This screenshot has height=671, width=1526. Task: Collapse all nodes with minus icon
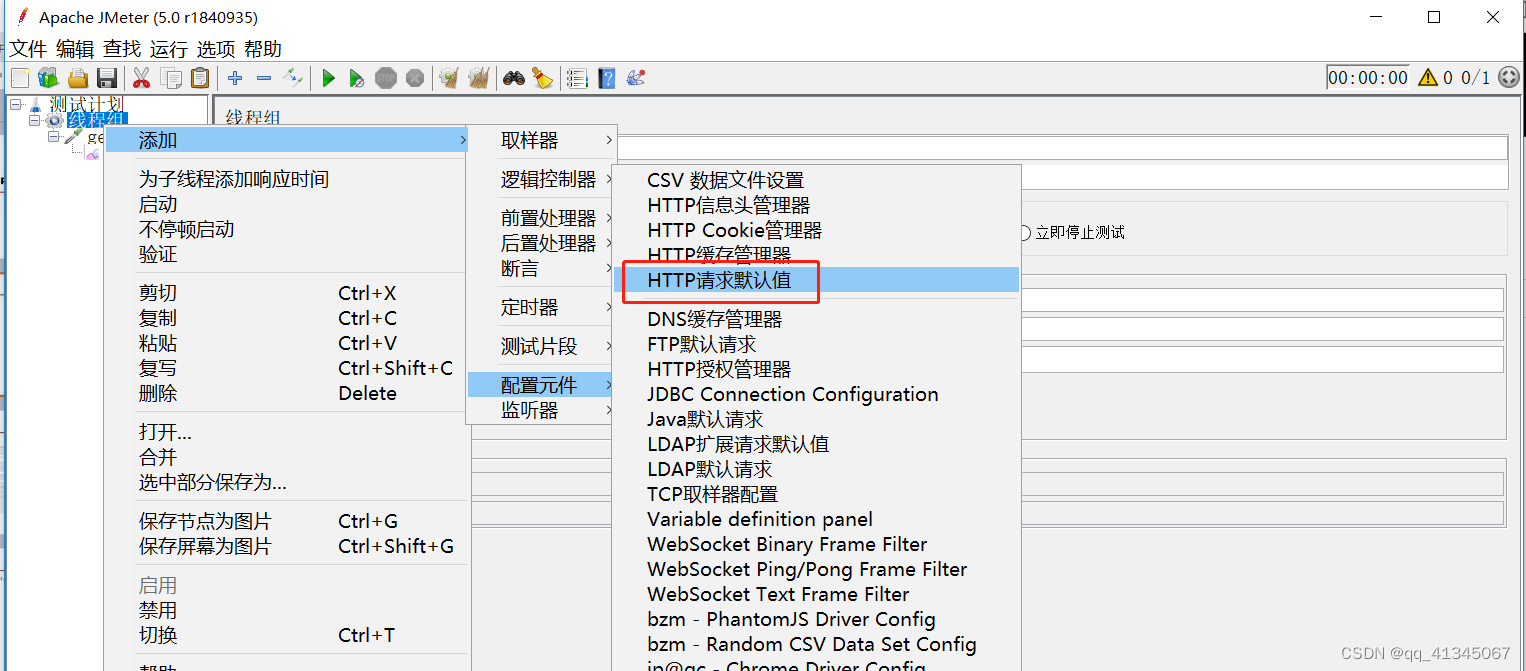tap(264, 78)
